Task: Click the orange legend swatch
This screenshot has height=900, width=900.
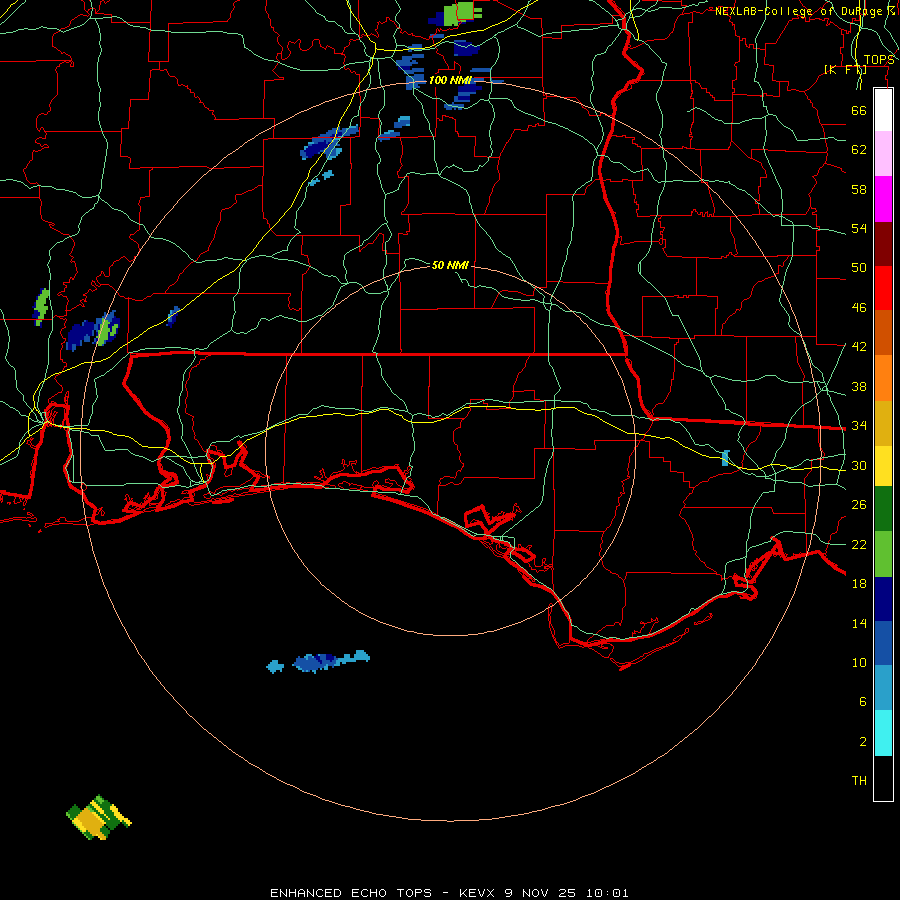Action: pyautogui.click(x=883, y=378)
